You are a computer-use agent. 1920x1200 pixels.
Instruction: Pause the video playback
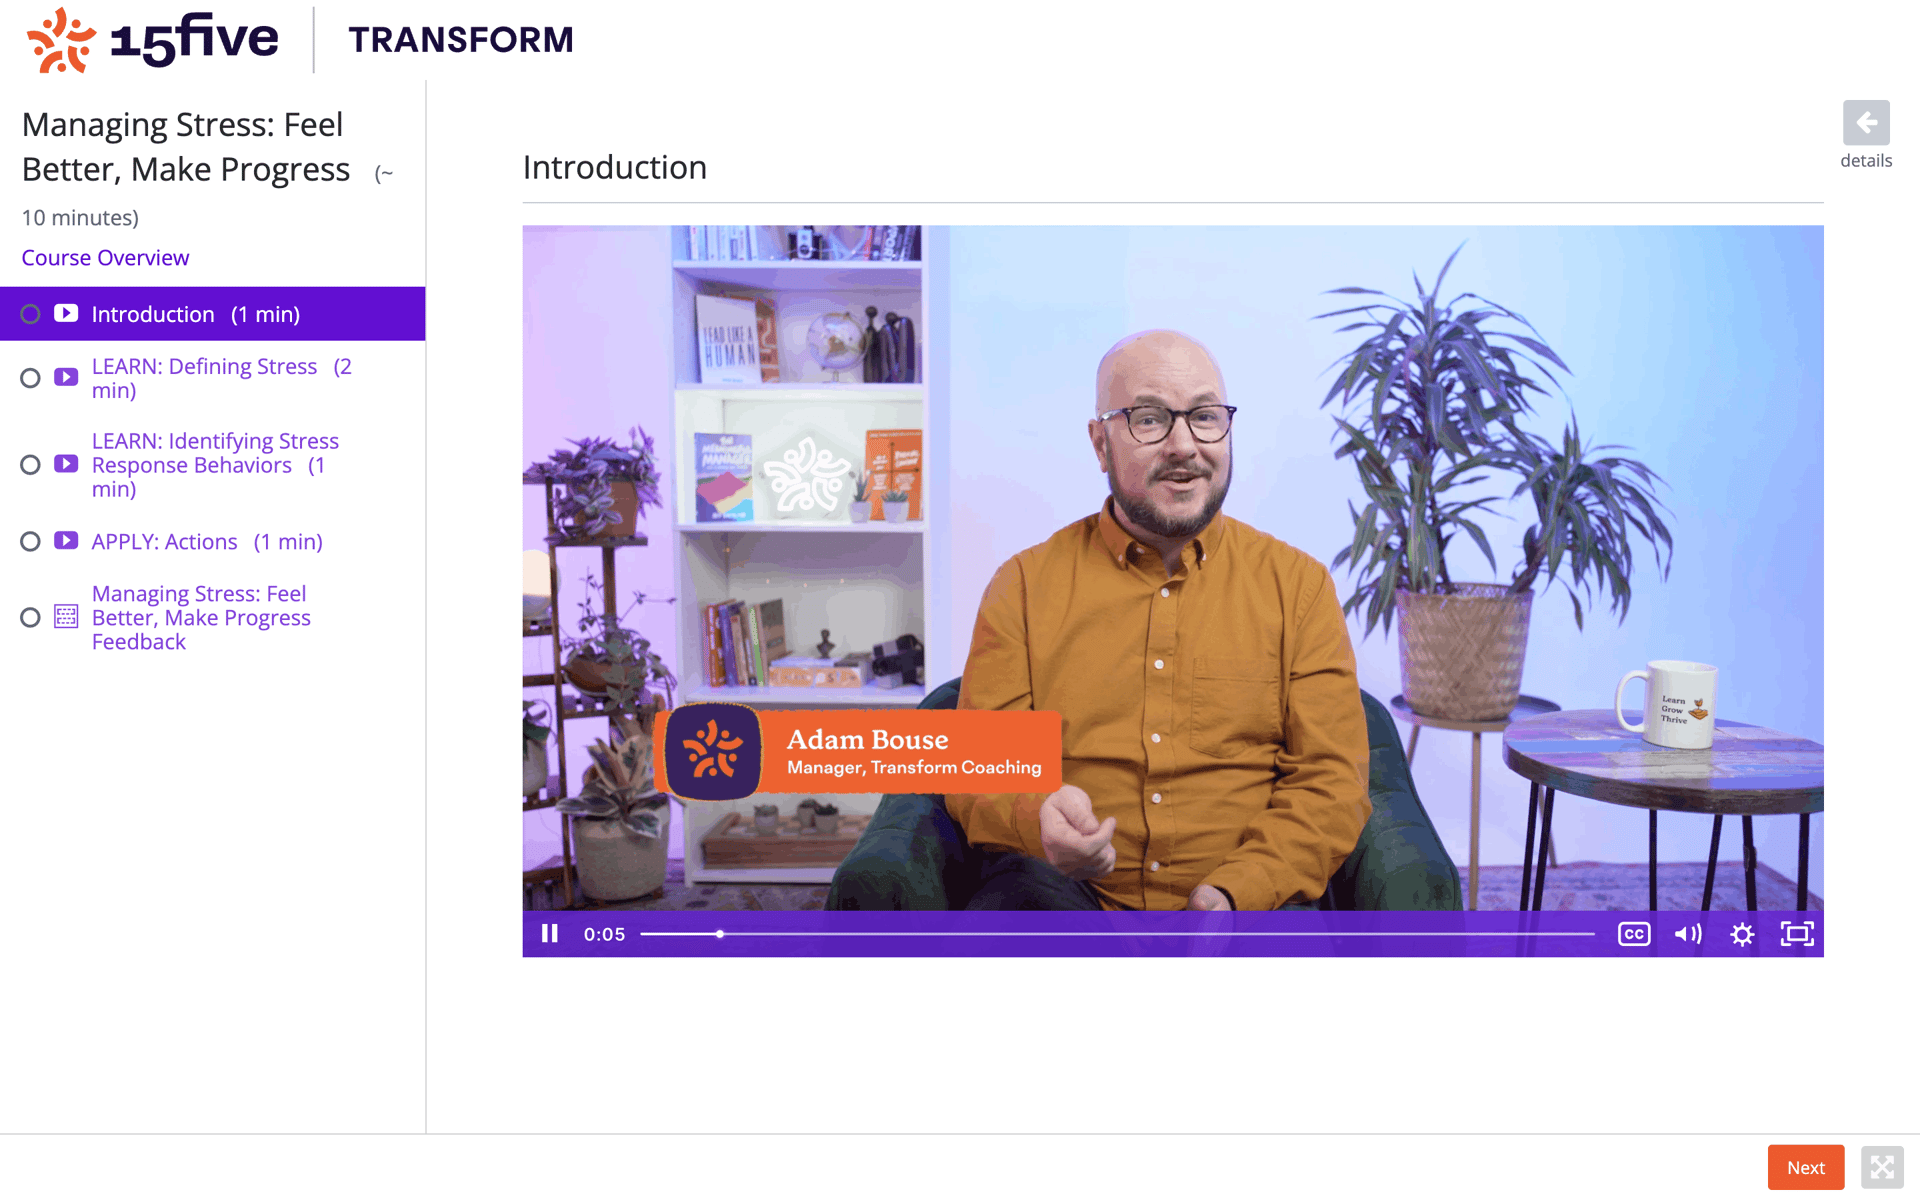[549, 934]
